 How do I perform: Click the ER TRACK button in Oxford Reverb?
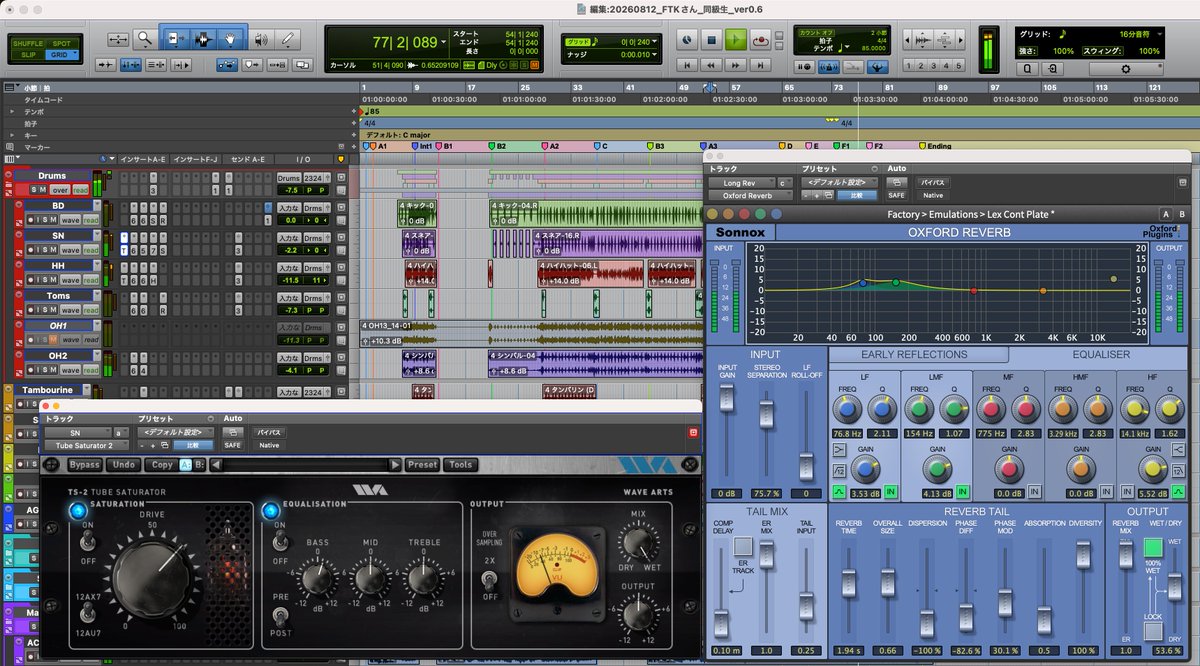[x=742, y=545]
